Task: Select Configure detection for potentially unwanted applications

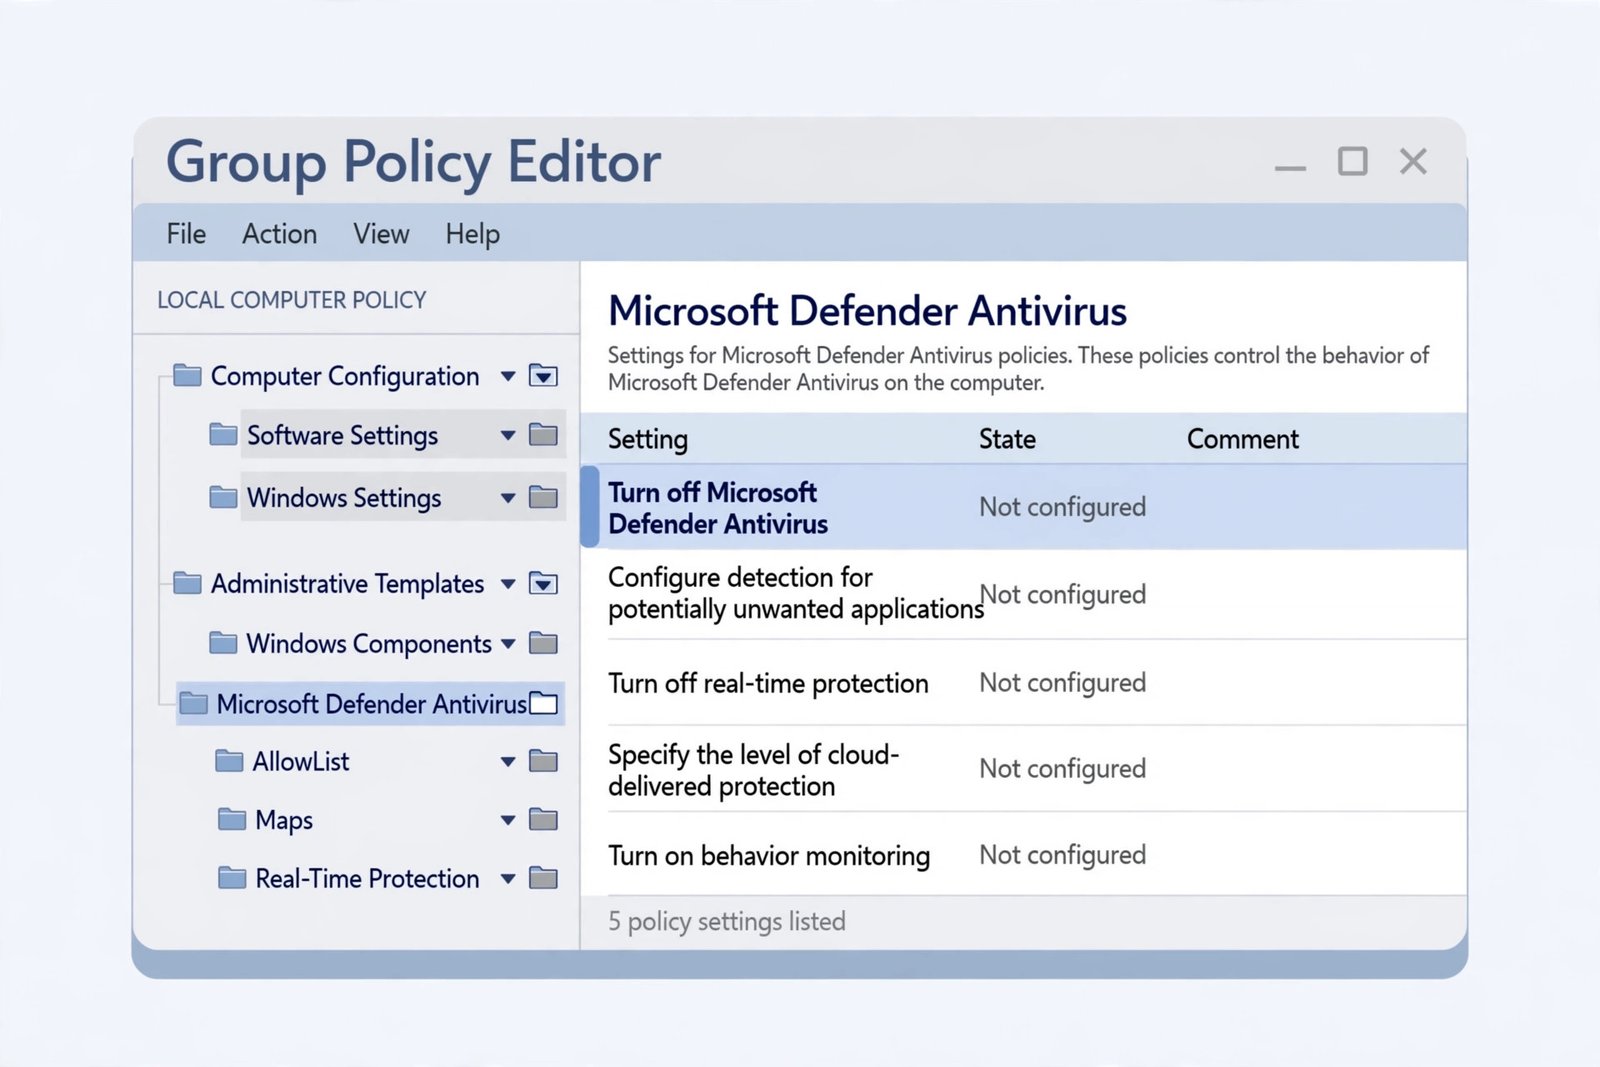Action: point(1024,594)
